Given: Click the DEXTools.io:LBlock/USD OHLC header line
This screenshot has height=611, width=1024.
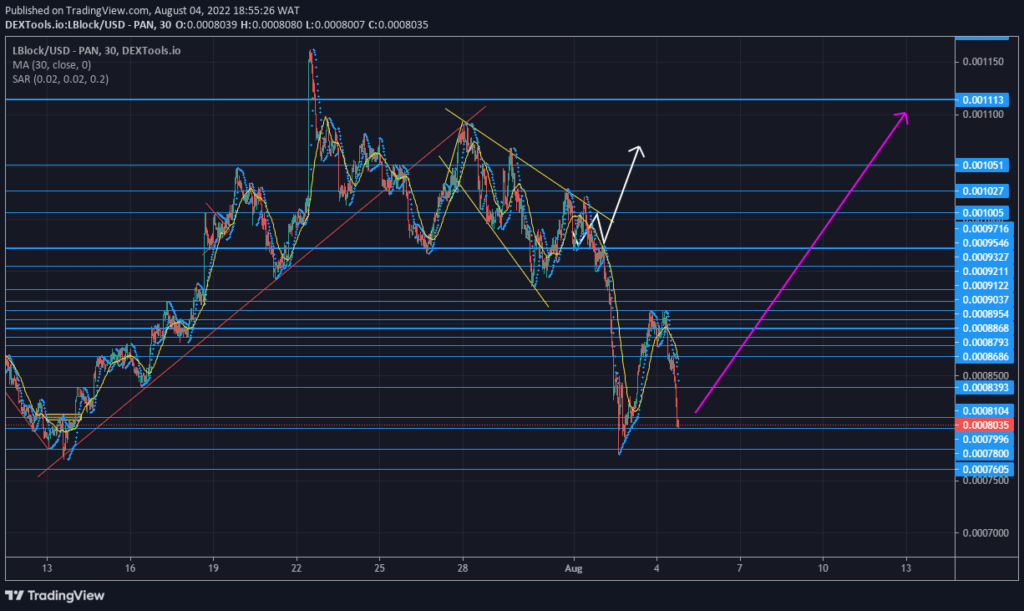Looking at the screenshot, I should (x=217, y=25).
